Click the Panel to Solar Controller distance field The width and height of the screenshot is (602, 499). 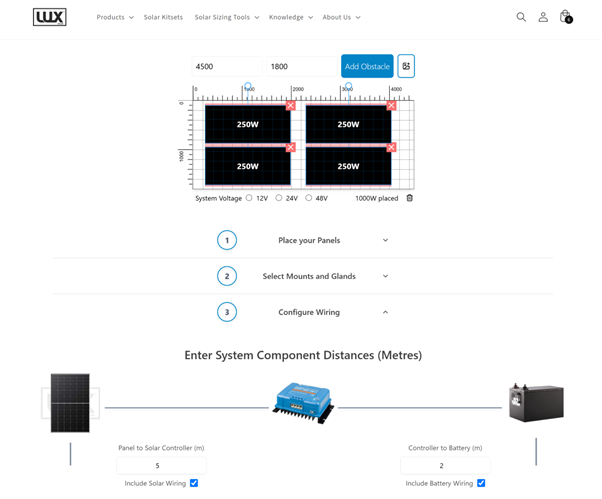(x=161, y=466)
